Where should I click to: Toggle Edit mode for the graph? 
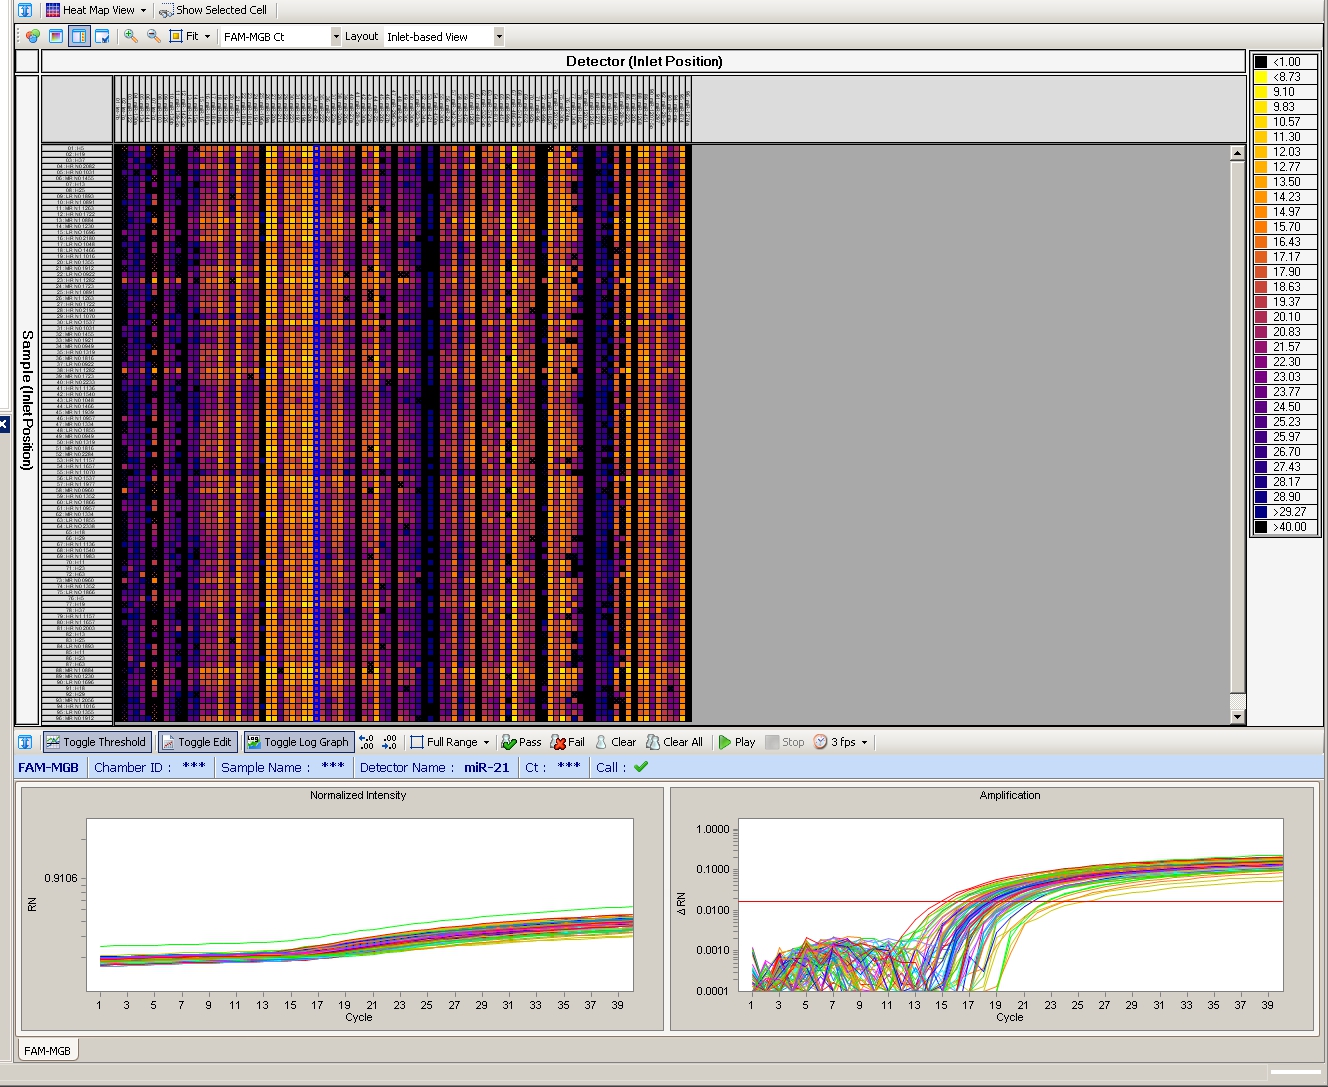[x=197, y=742]
